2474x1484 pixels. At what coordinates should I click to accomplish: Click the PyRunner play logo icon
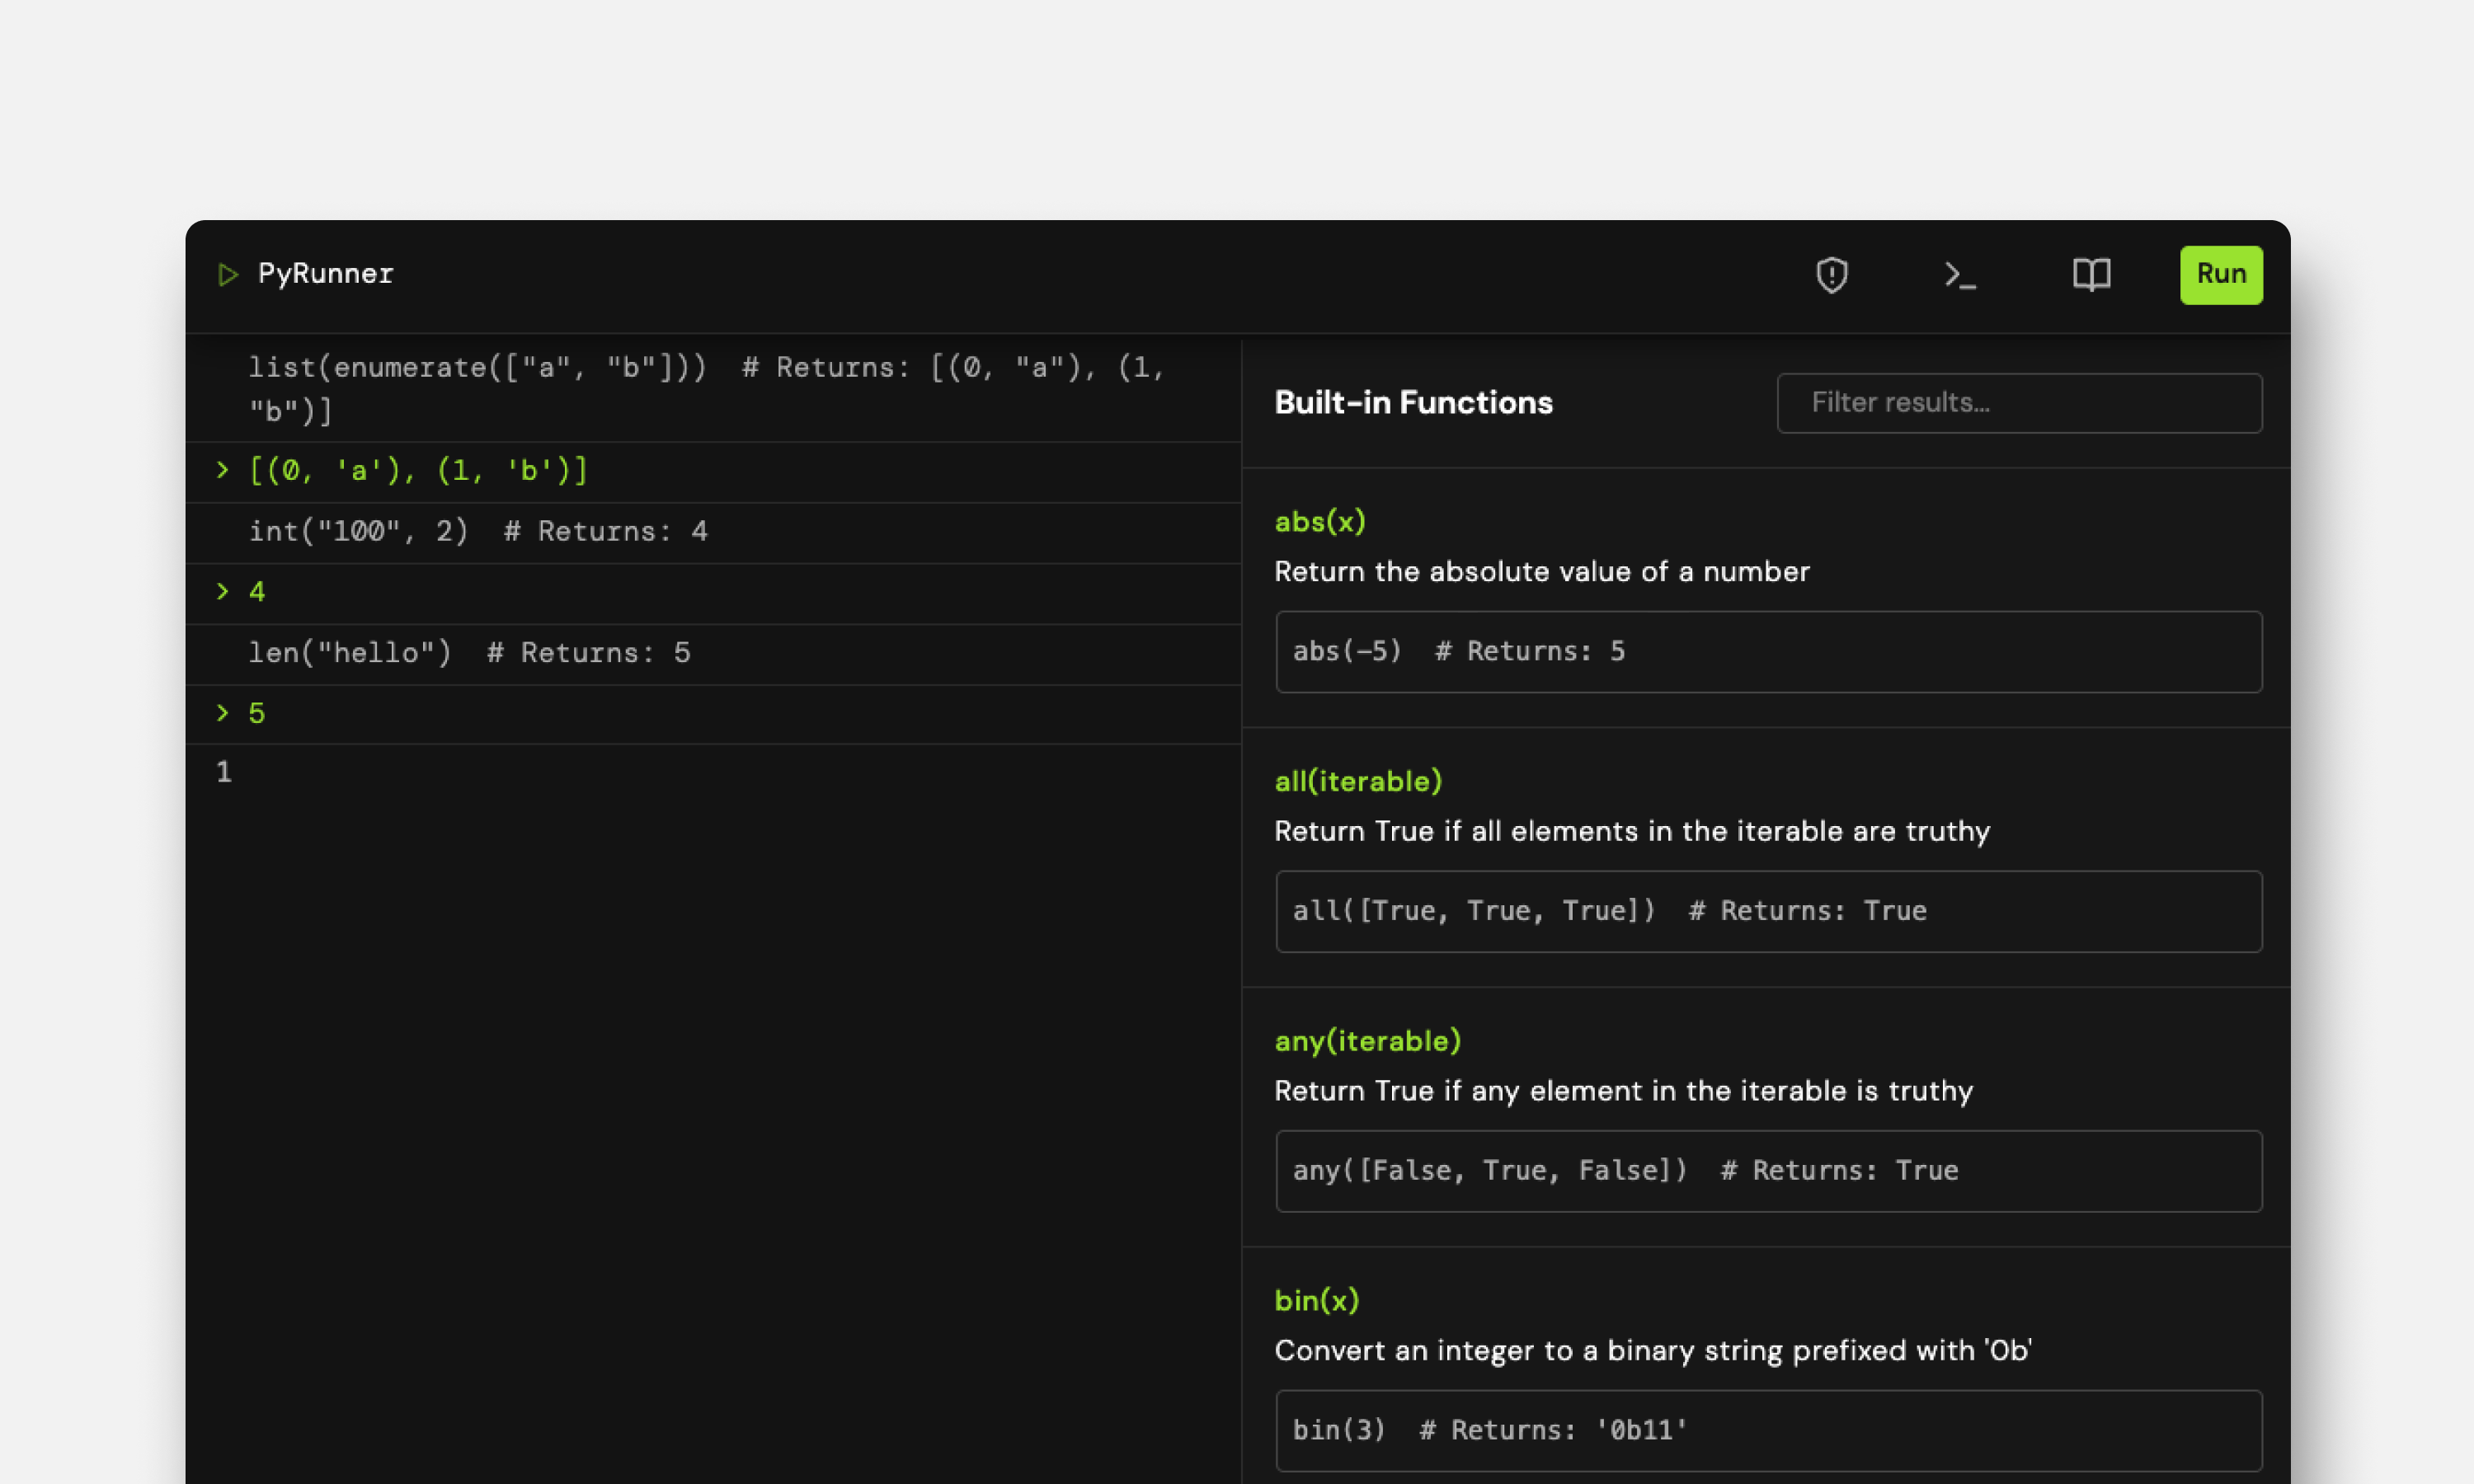pyautogui.click(x=228, y=274)
